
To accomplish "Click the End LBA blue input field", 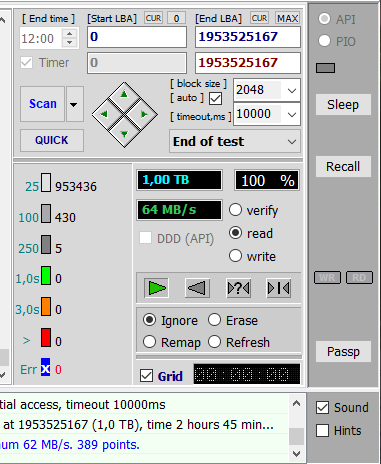I will click(x=248, y=37).
